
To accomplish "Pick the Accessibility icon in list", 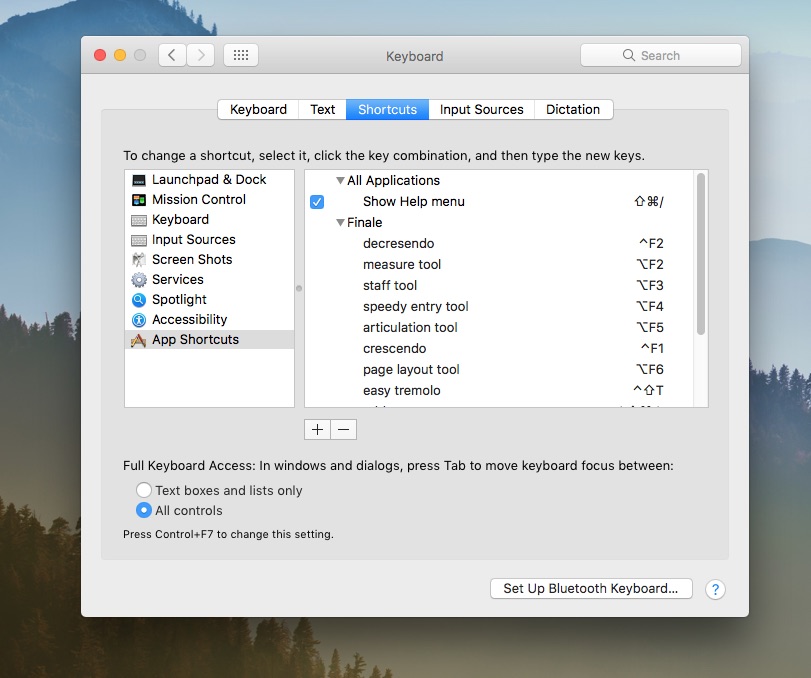I will tap(139, 320).
